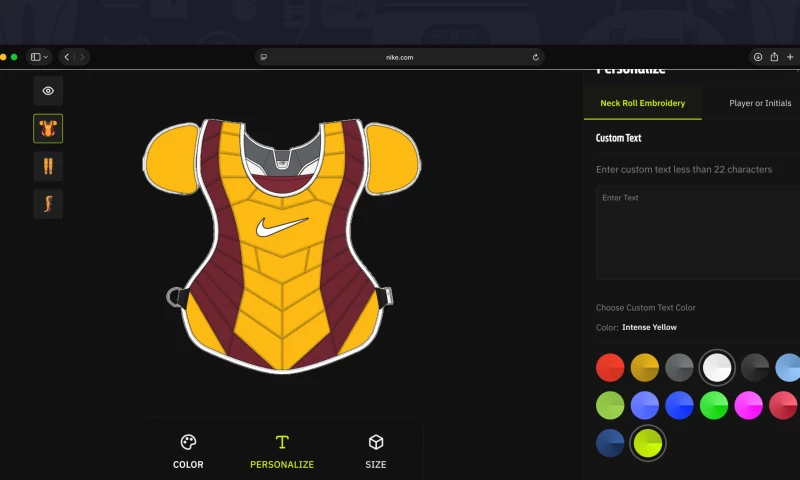Choose the royal blue color swatch
The width and height of the screenshot is (800, 480).
[x=679, y=405]
